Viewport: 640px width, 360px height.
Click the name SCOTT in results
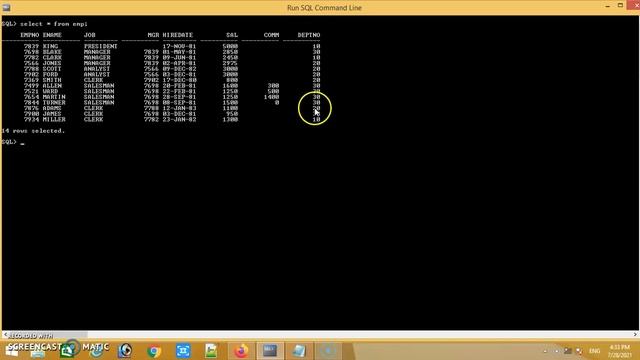click(x=52, y=69)
